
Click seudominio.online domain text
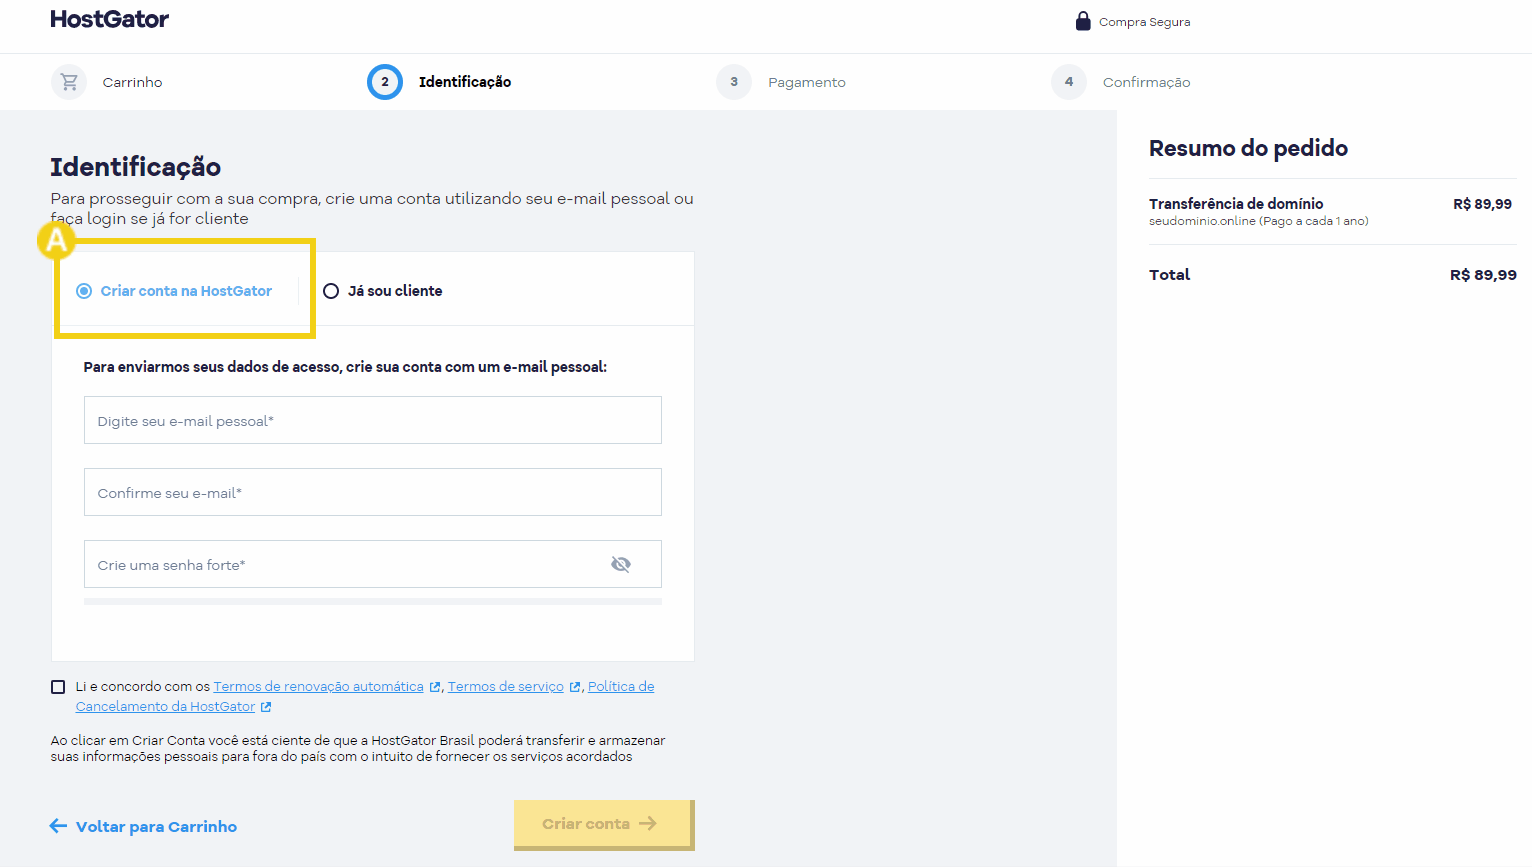click(1202, 221)
